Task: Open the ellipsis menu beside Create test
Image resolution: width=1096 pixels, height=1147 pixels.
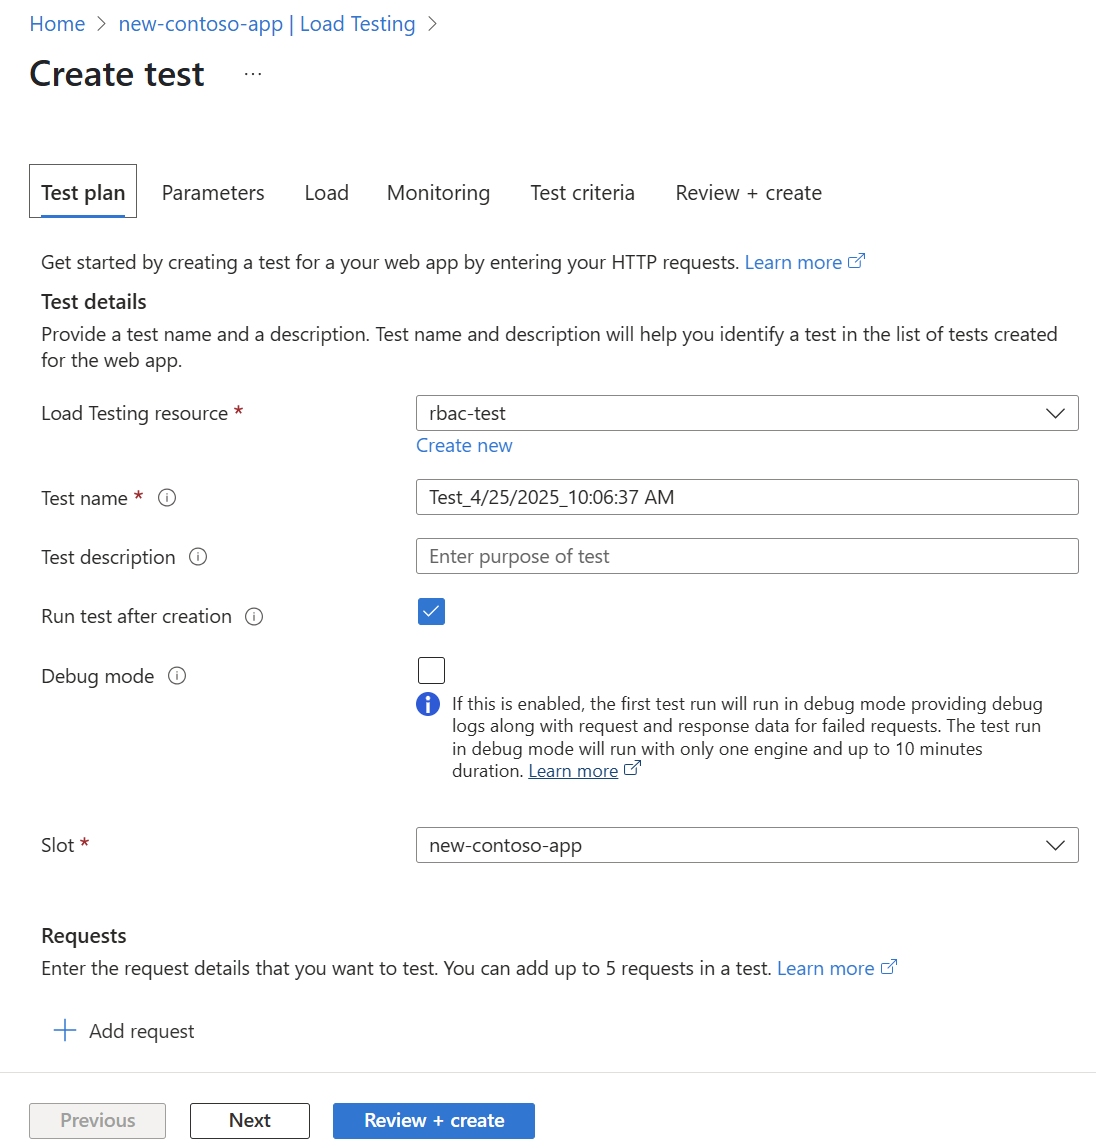Action: 253,74
